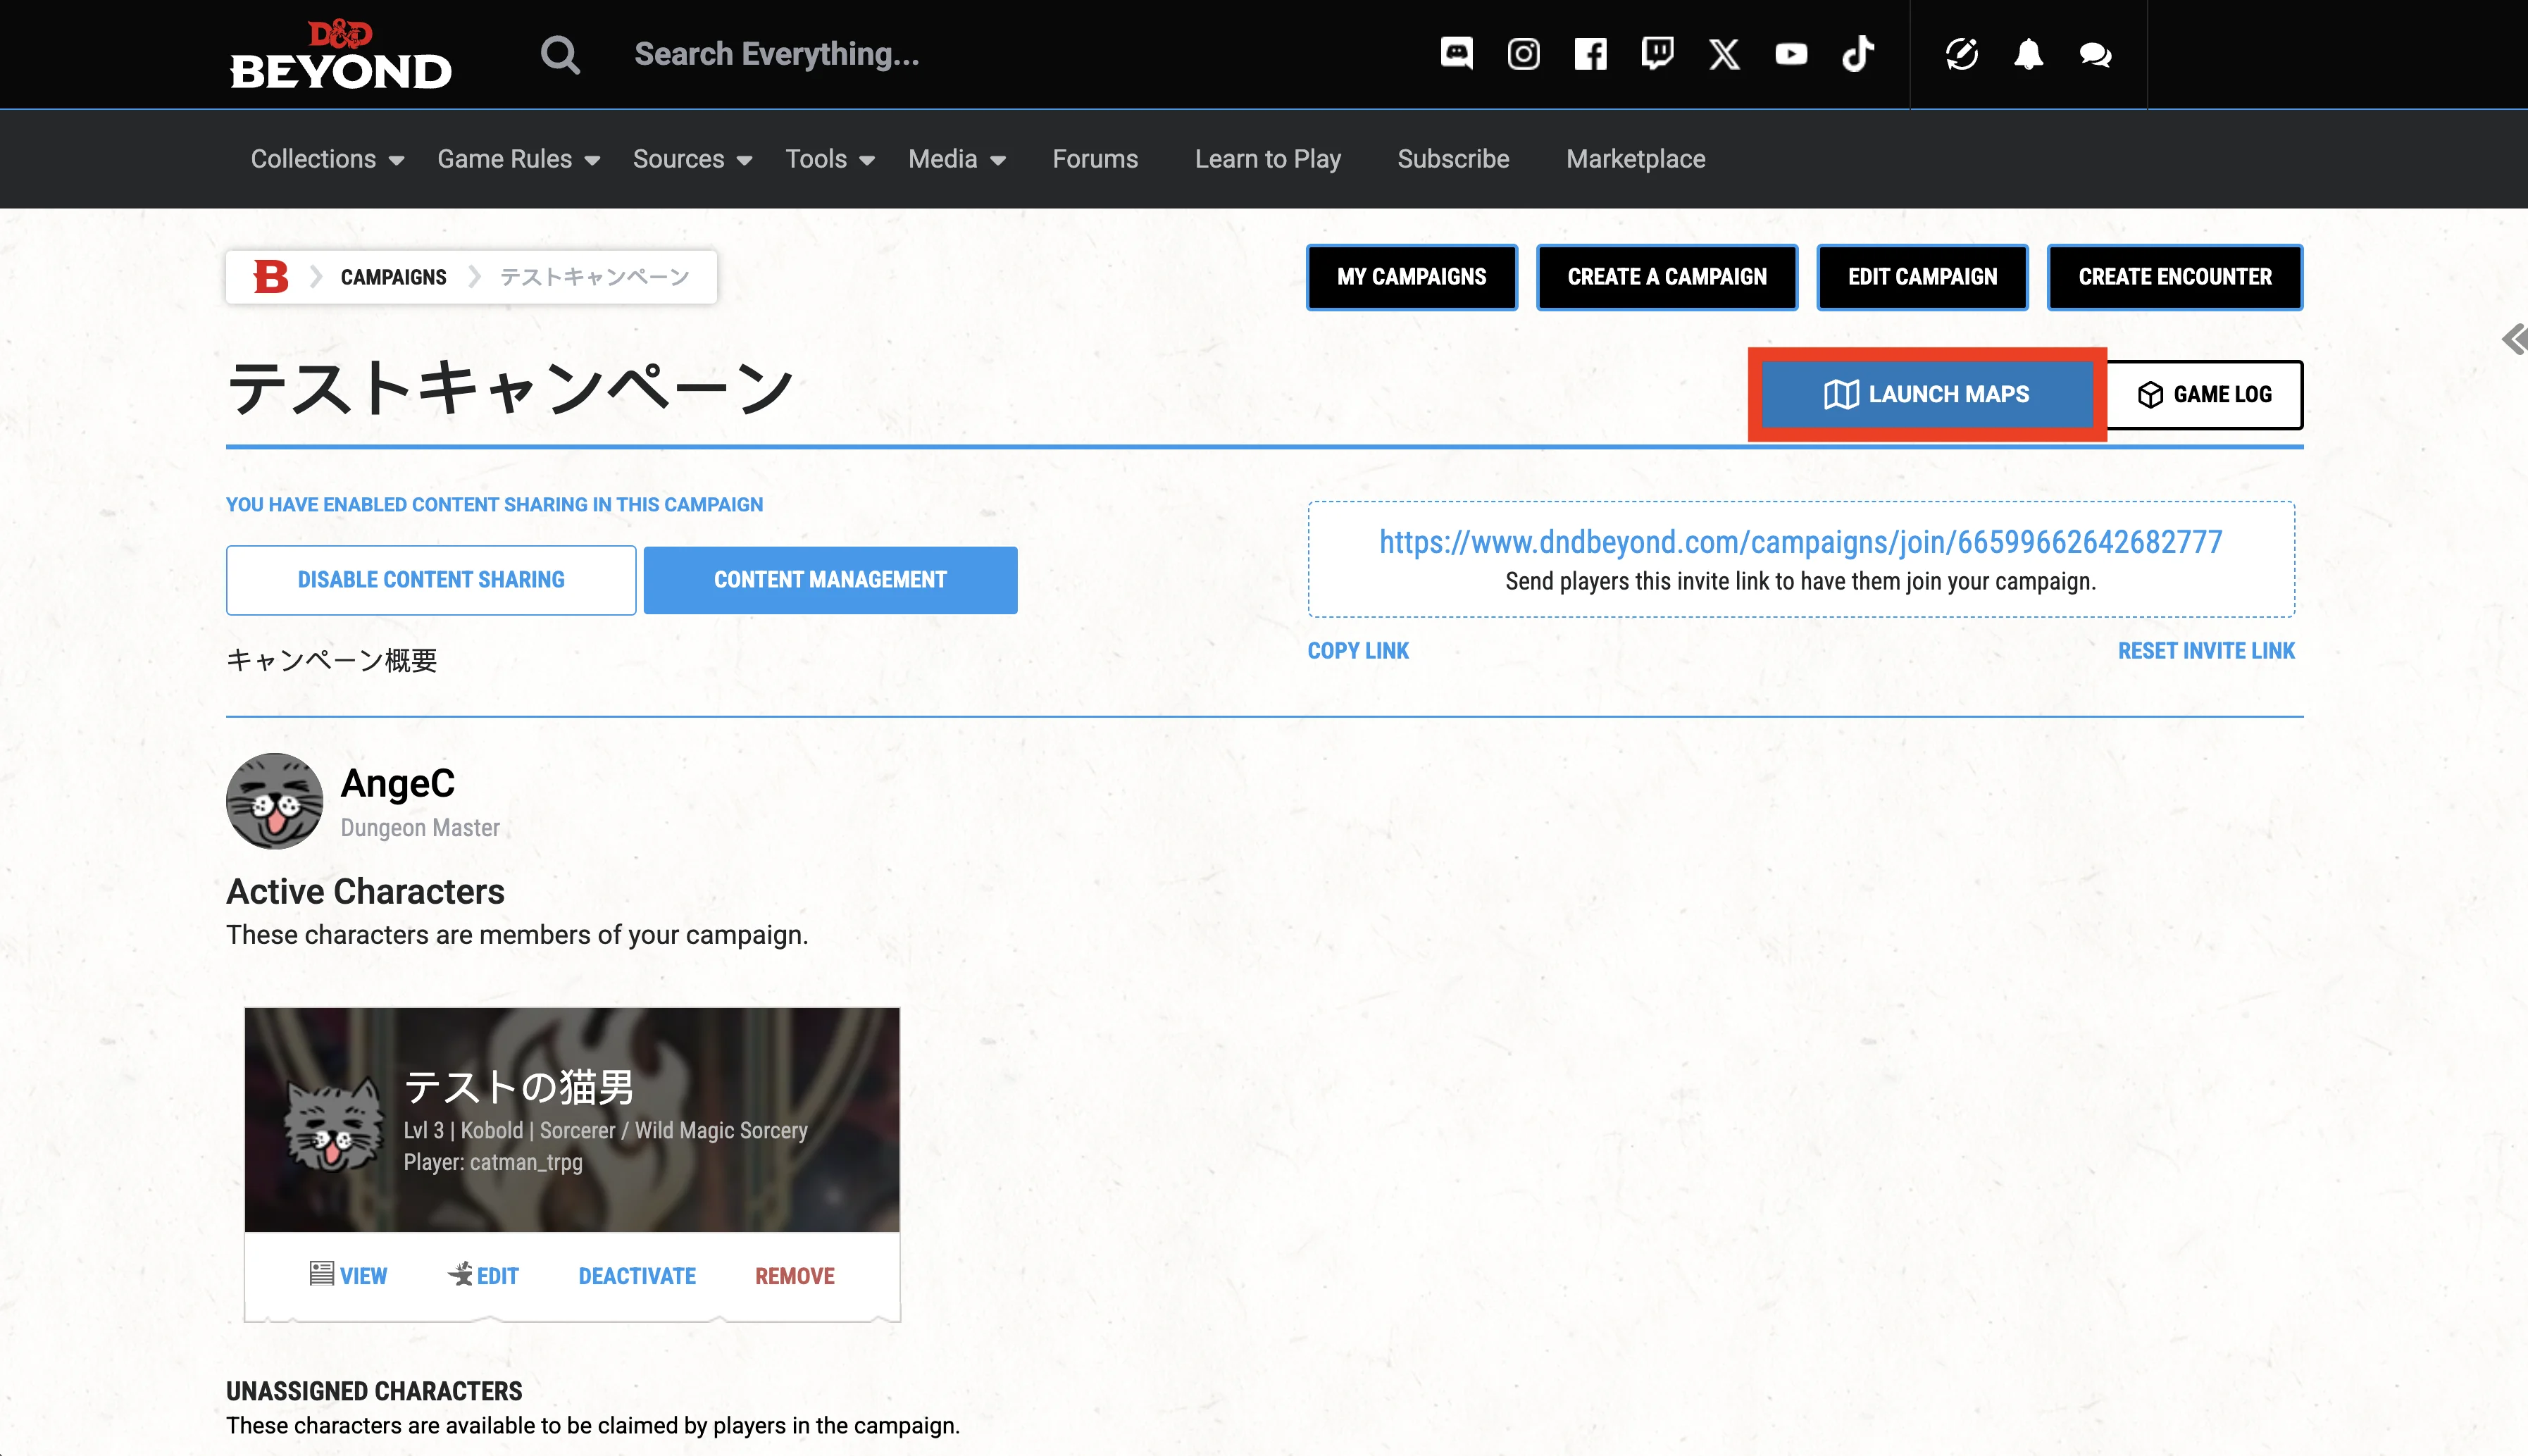Disable Content Sharing for the campaign
This screenshot has height=1456, width=2528.
pos(430,580)
